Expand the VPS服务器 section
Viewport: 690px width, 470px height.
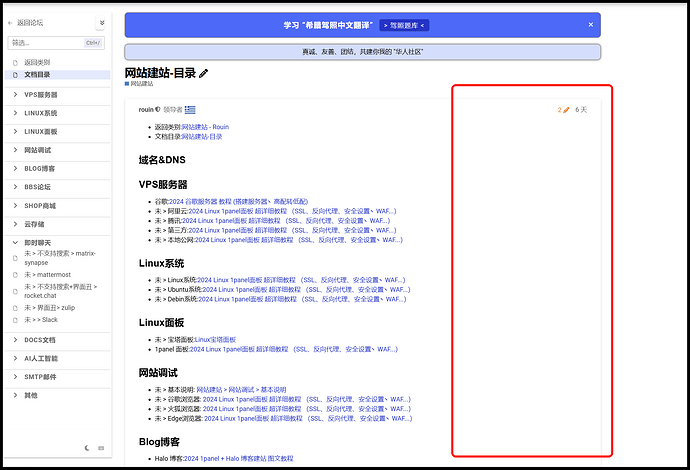coord(40,95)
